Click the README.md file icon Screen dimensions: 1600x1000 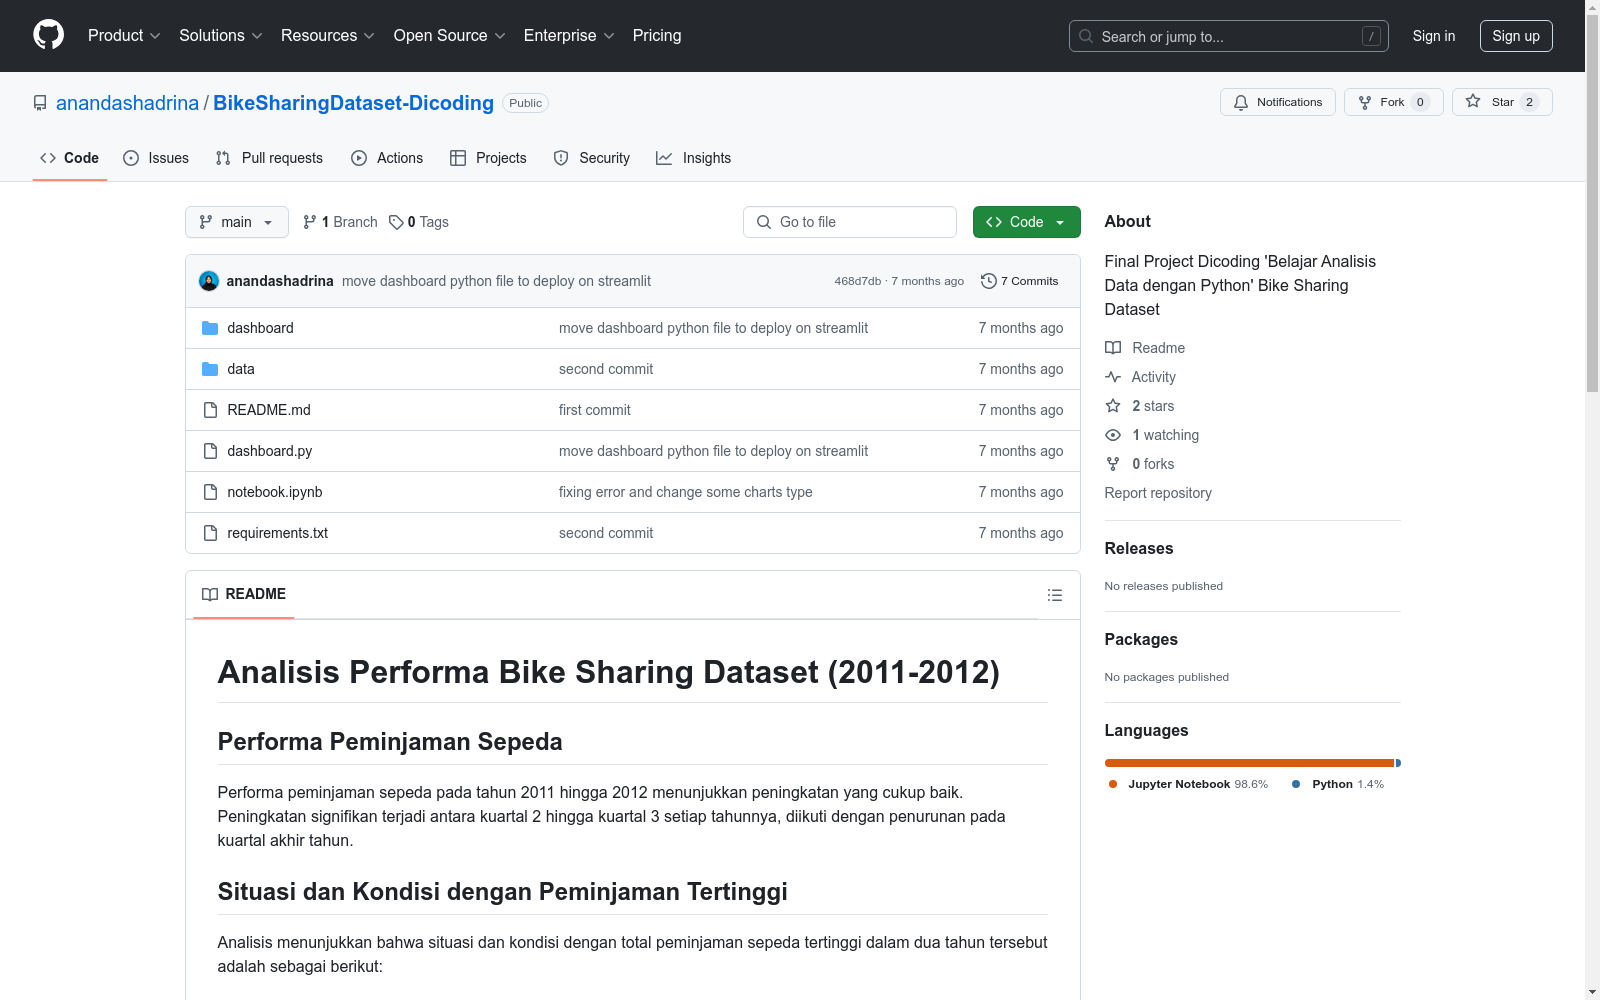point(210,410)
